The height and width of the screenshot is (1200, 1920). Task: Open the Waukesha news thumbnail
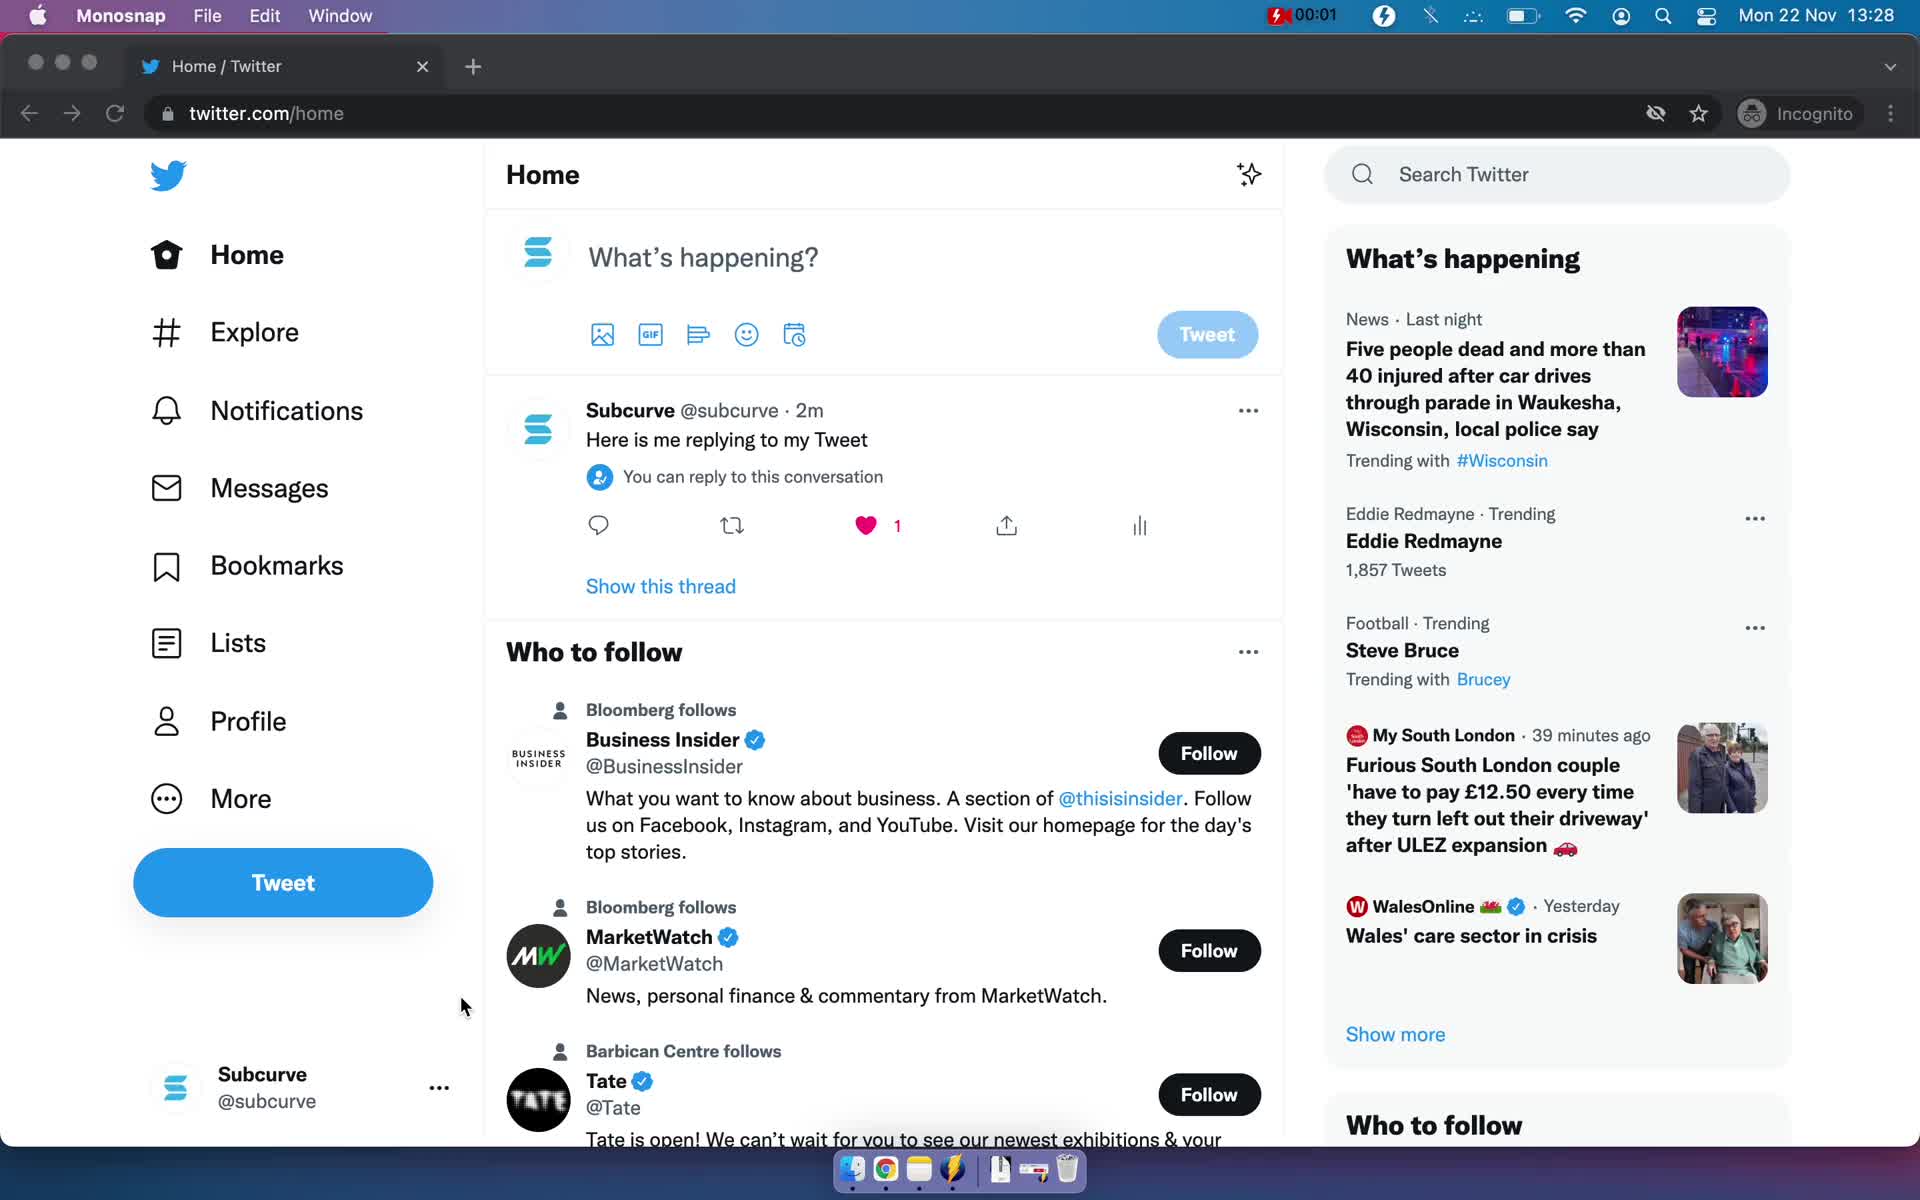(1722, 352)
